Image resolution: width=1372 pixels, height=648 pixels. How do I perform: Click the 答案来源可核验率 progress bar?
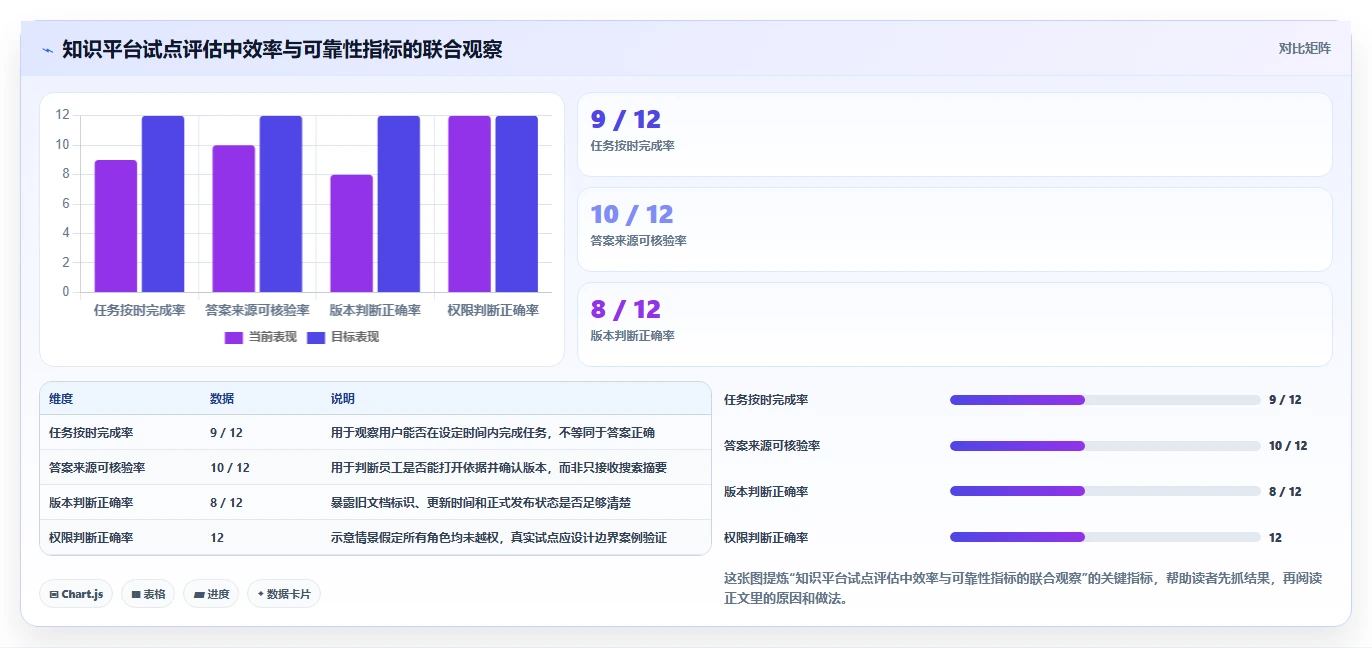[x=1105, y=446]
